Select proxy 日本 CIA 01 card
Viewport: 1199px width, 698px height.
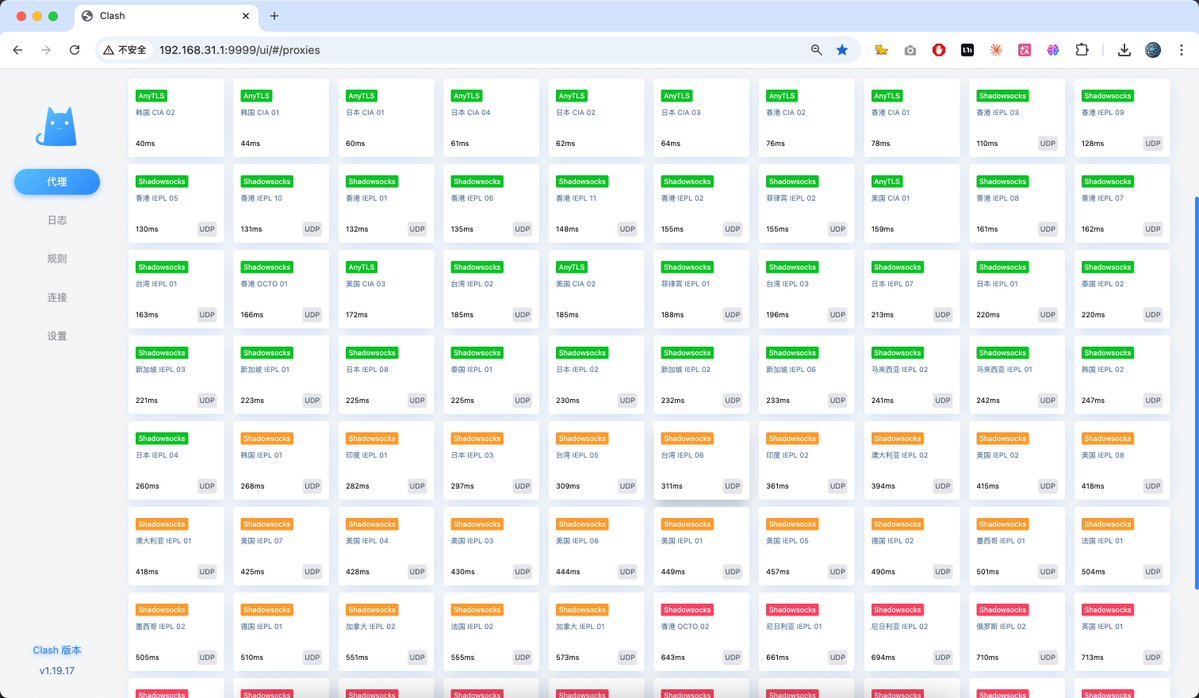(386, 118)
